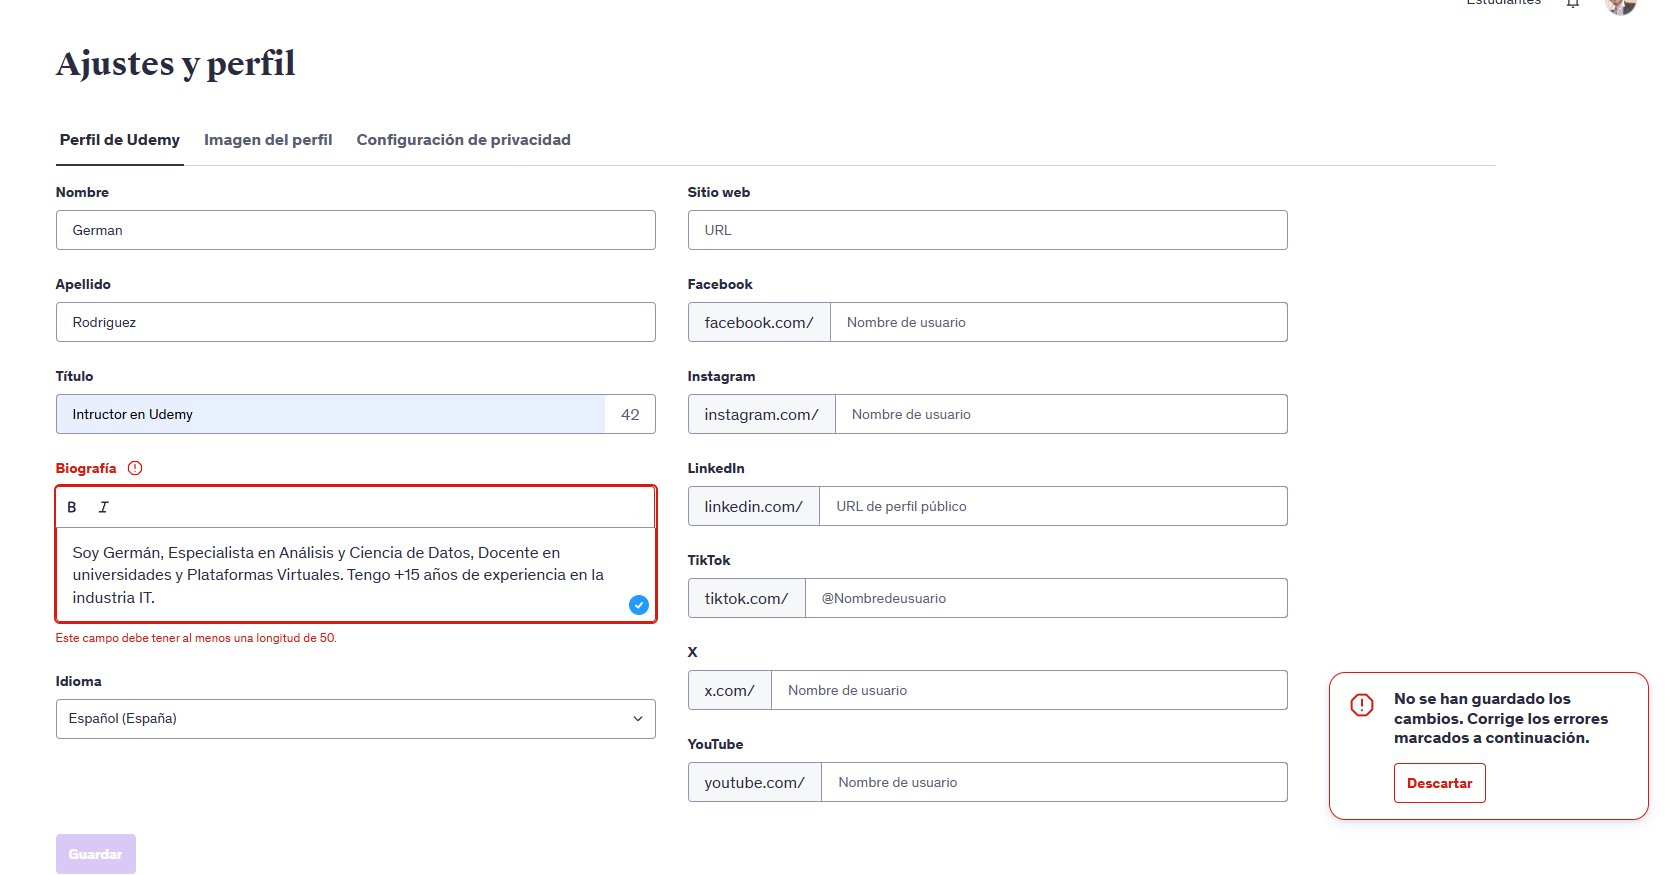Click the Estudiantes link at top
Screen dimensions: 1666x875
coord(1504,3)
